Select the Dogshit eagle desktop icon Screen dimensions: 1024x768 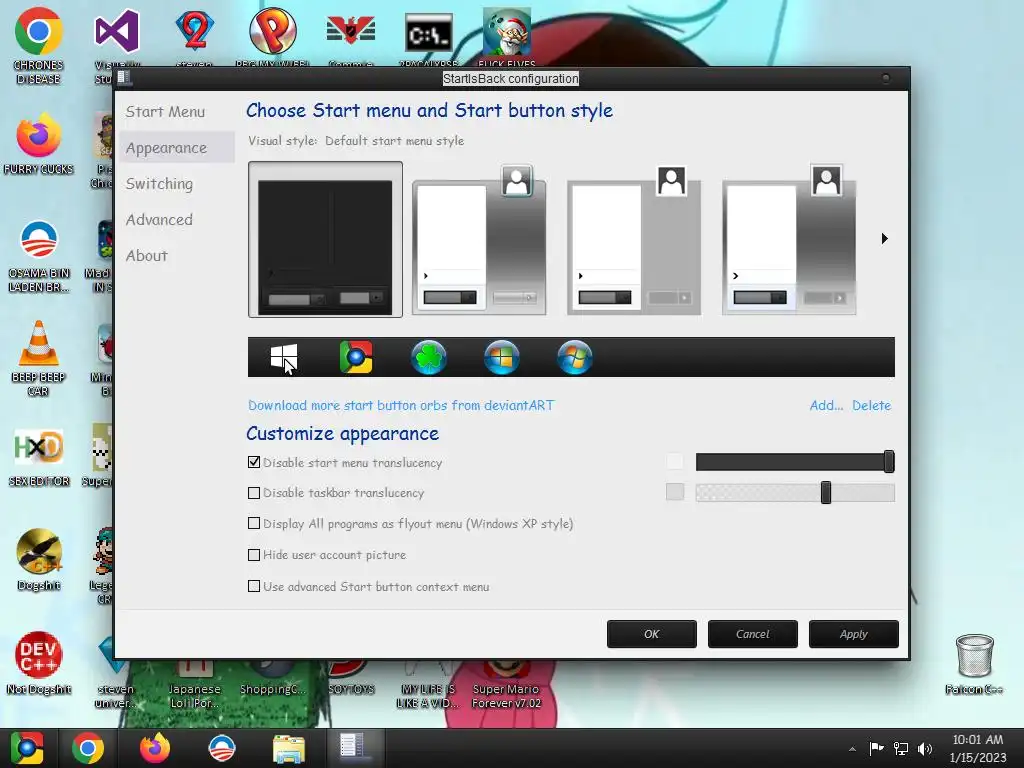(39, 560)
